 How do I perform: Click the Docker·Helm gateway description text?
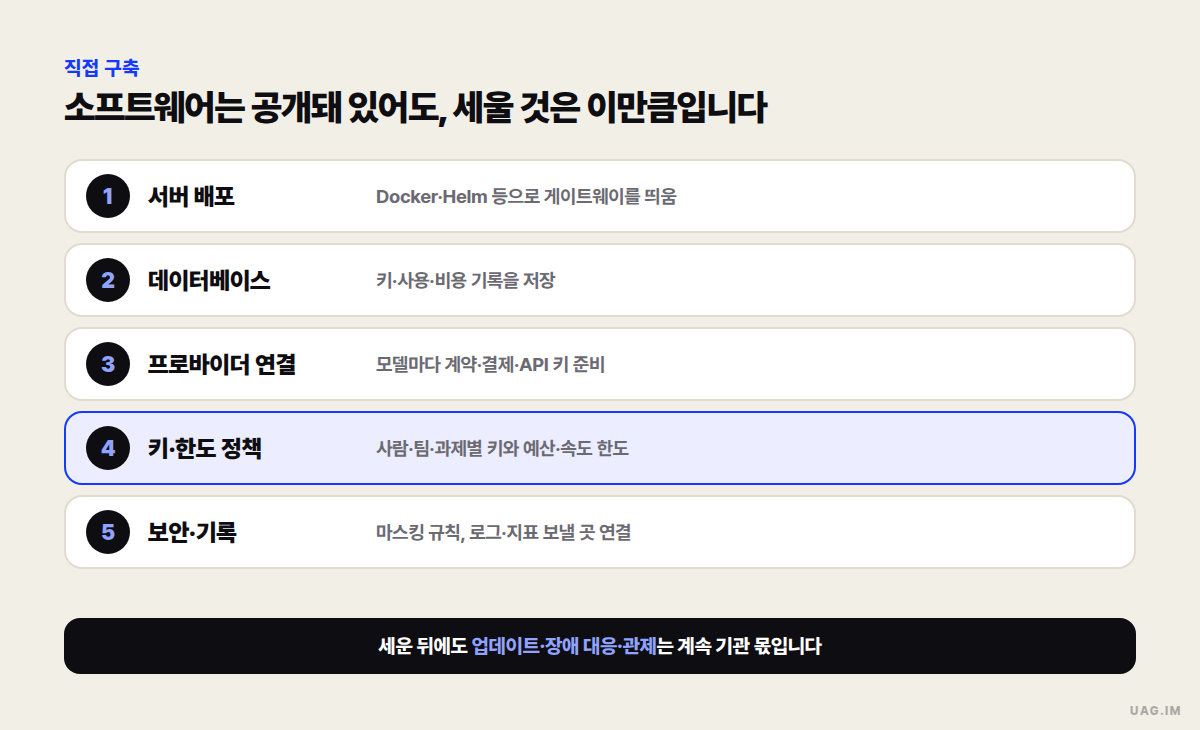click(x=526, y=197)
